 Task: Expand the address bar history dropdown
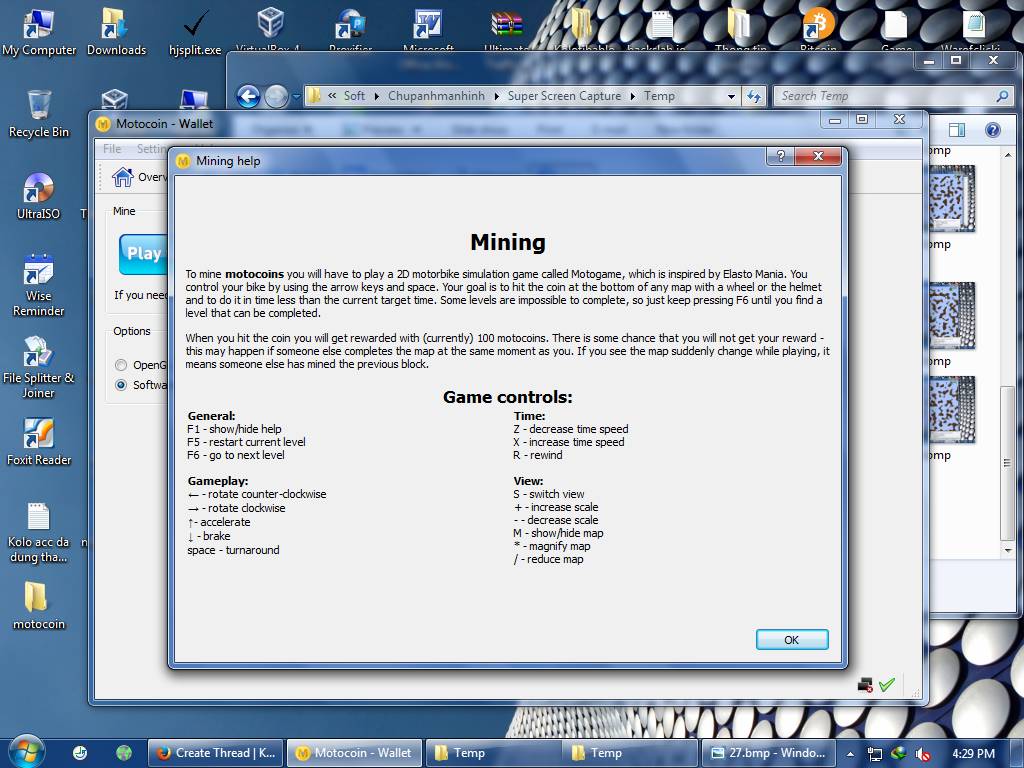point(731,97)
